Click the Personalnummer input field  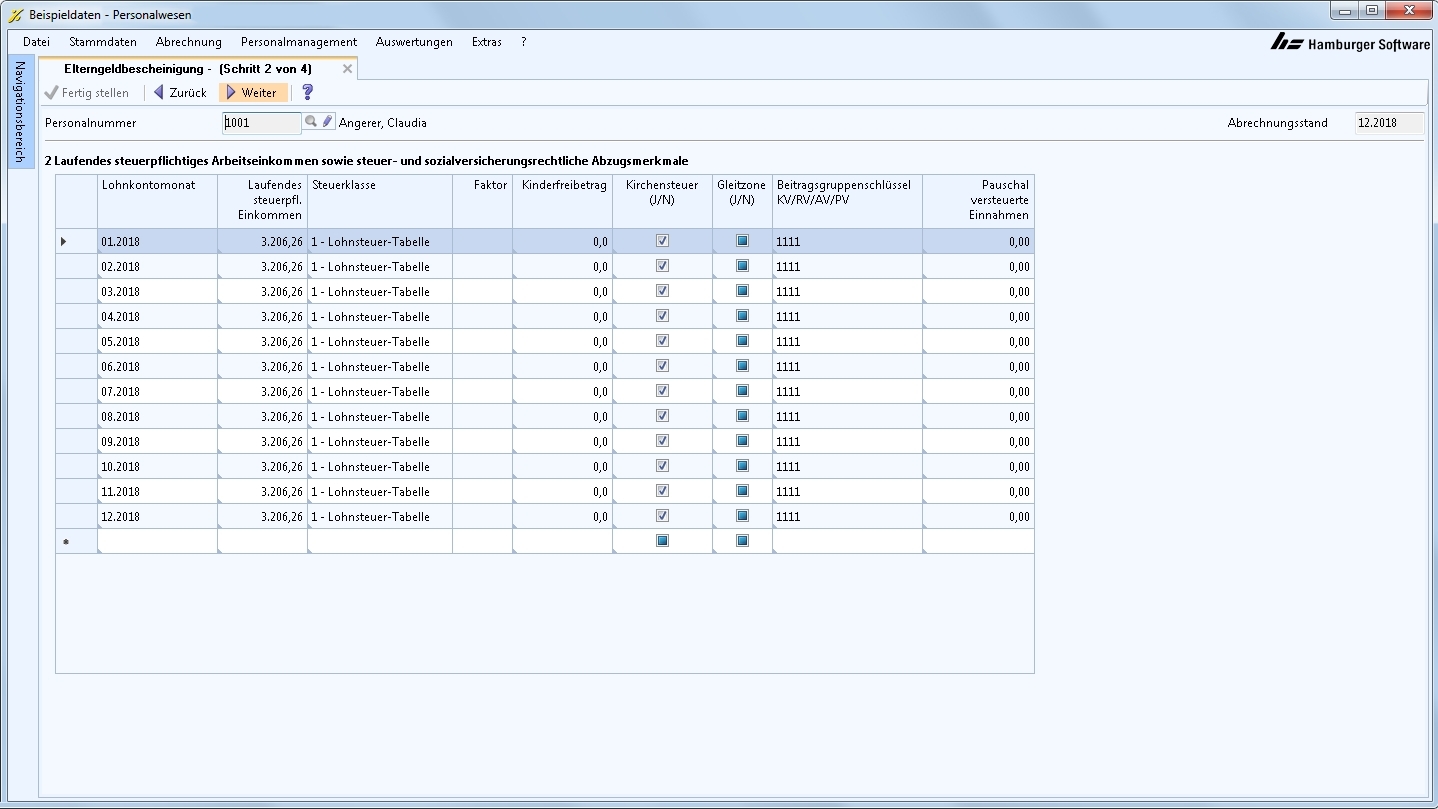261,123
